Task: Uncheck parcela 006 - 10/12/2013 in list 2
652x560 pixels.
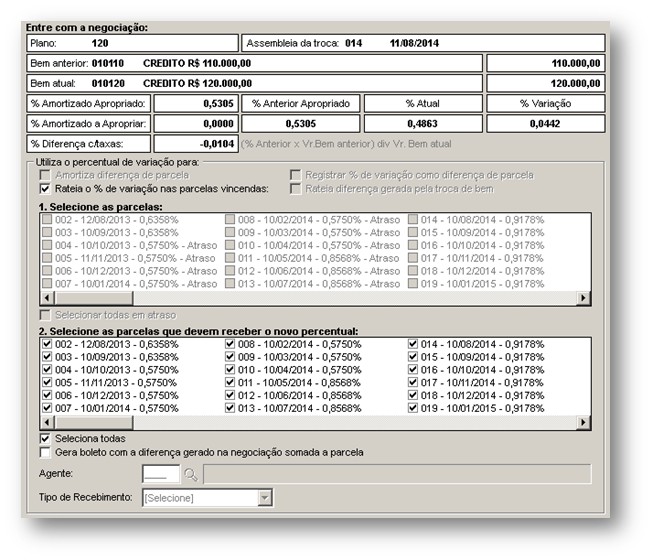Action: point(47,395)
